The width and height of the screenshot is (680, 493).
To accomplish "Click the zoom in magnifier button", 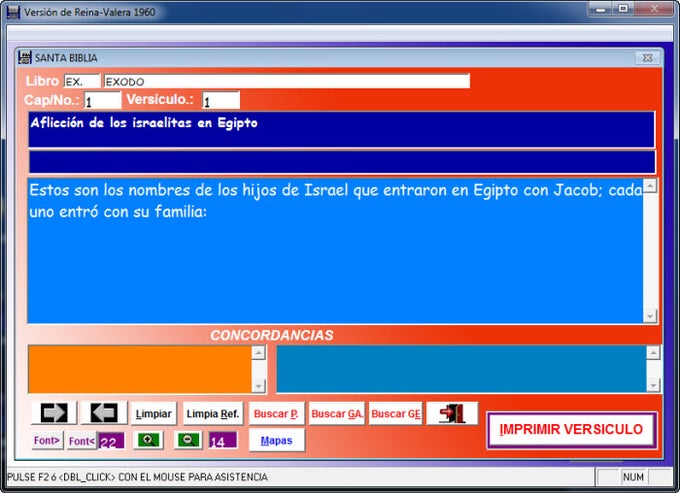I will point(148,440).
